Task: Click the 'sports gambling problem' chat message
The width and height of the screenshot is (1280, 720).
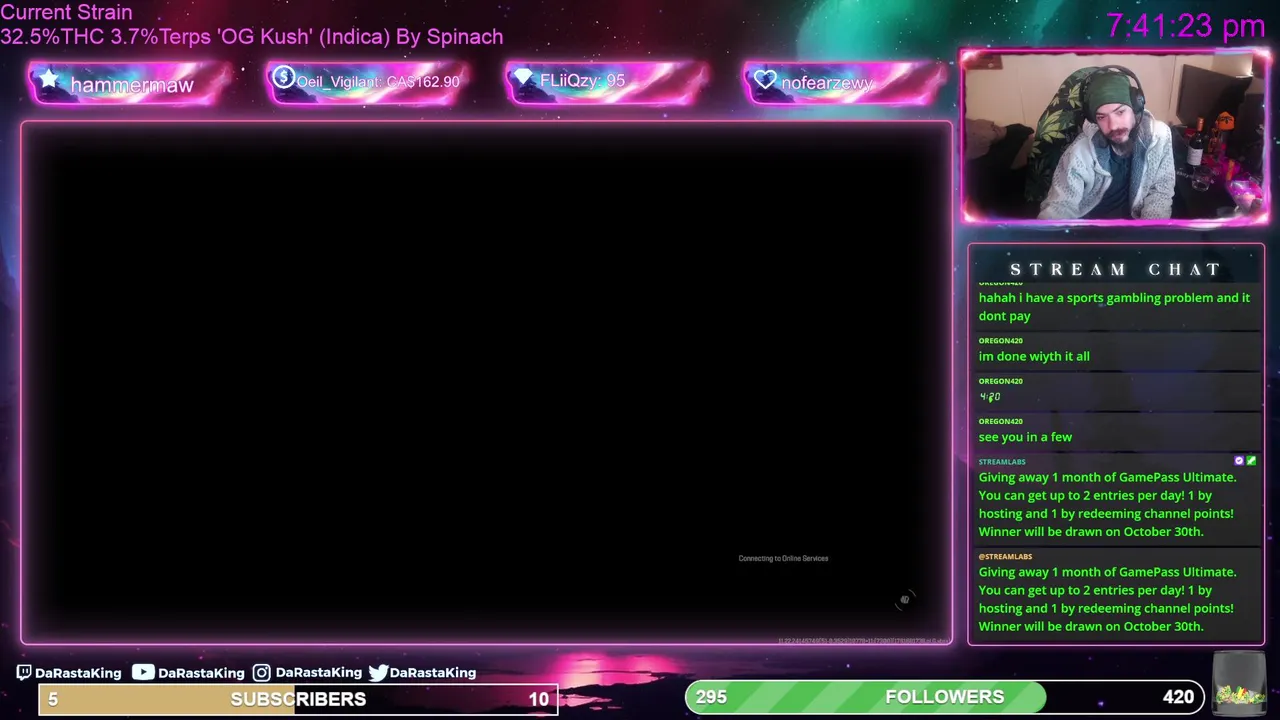Action: coord(1114,306)
